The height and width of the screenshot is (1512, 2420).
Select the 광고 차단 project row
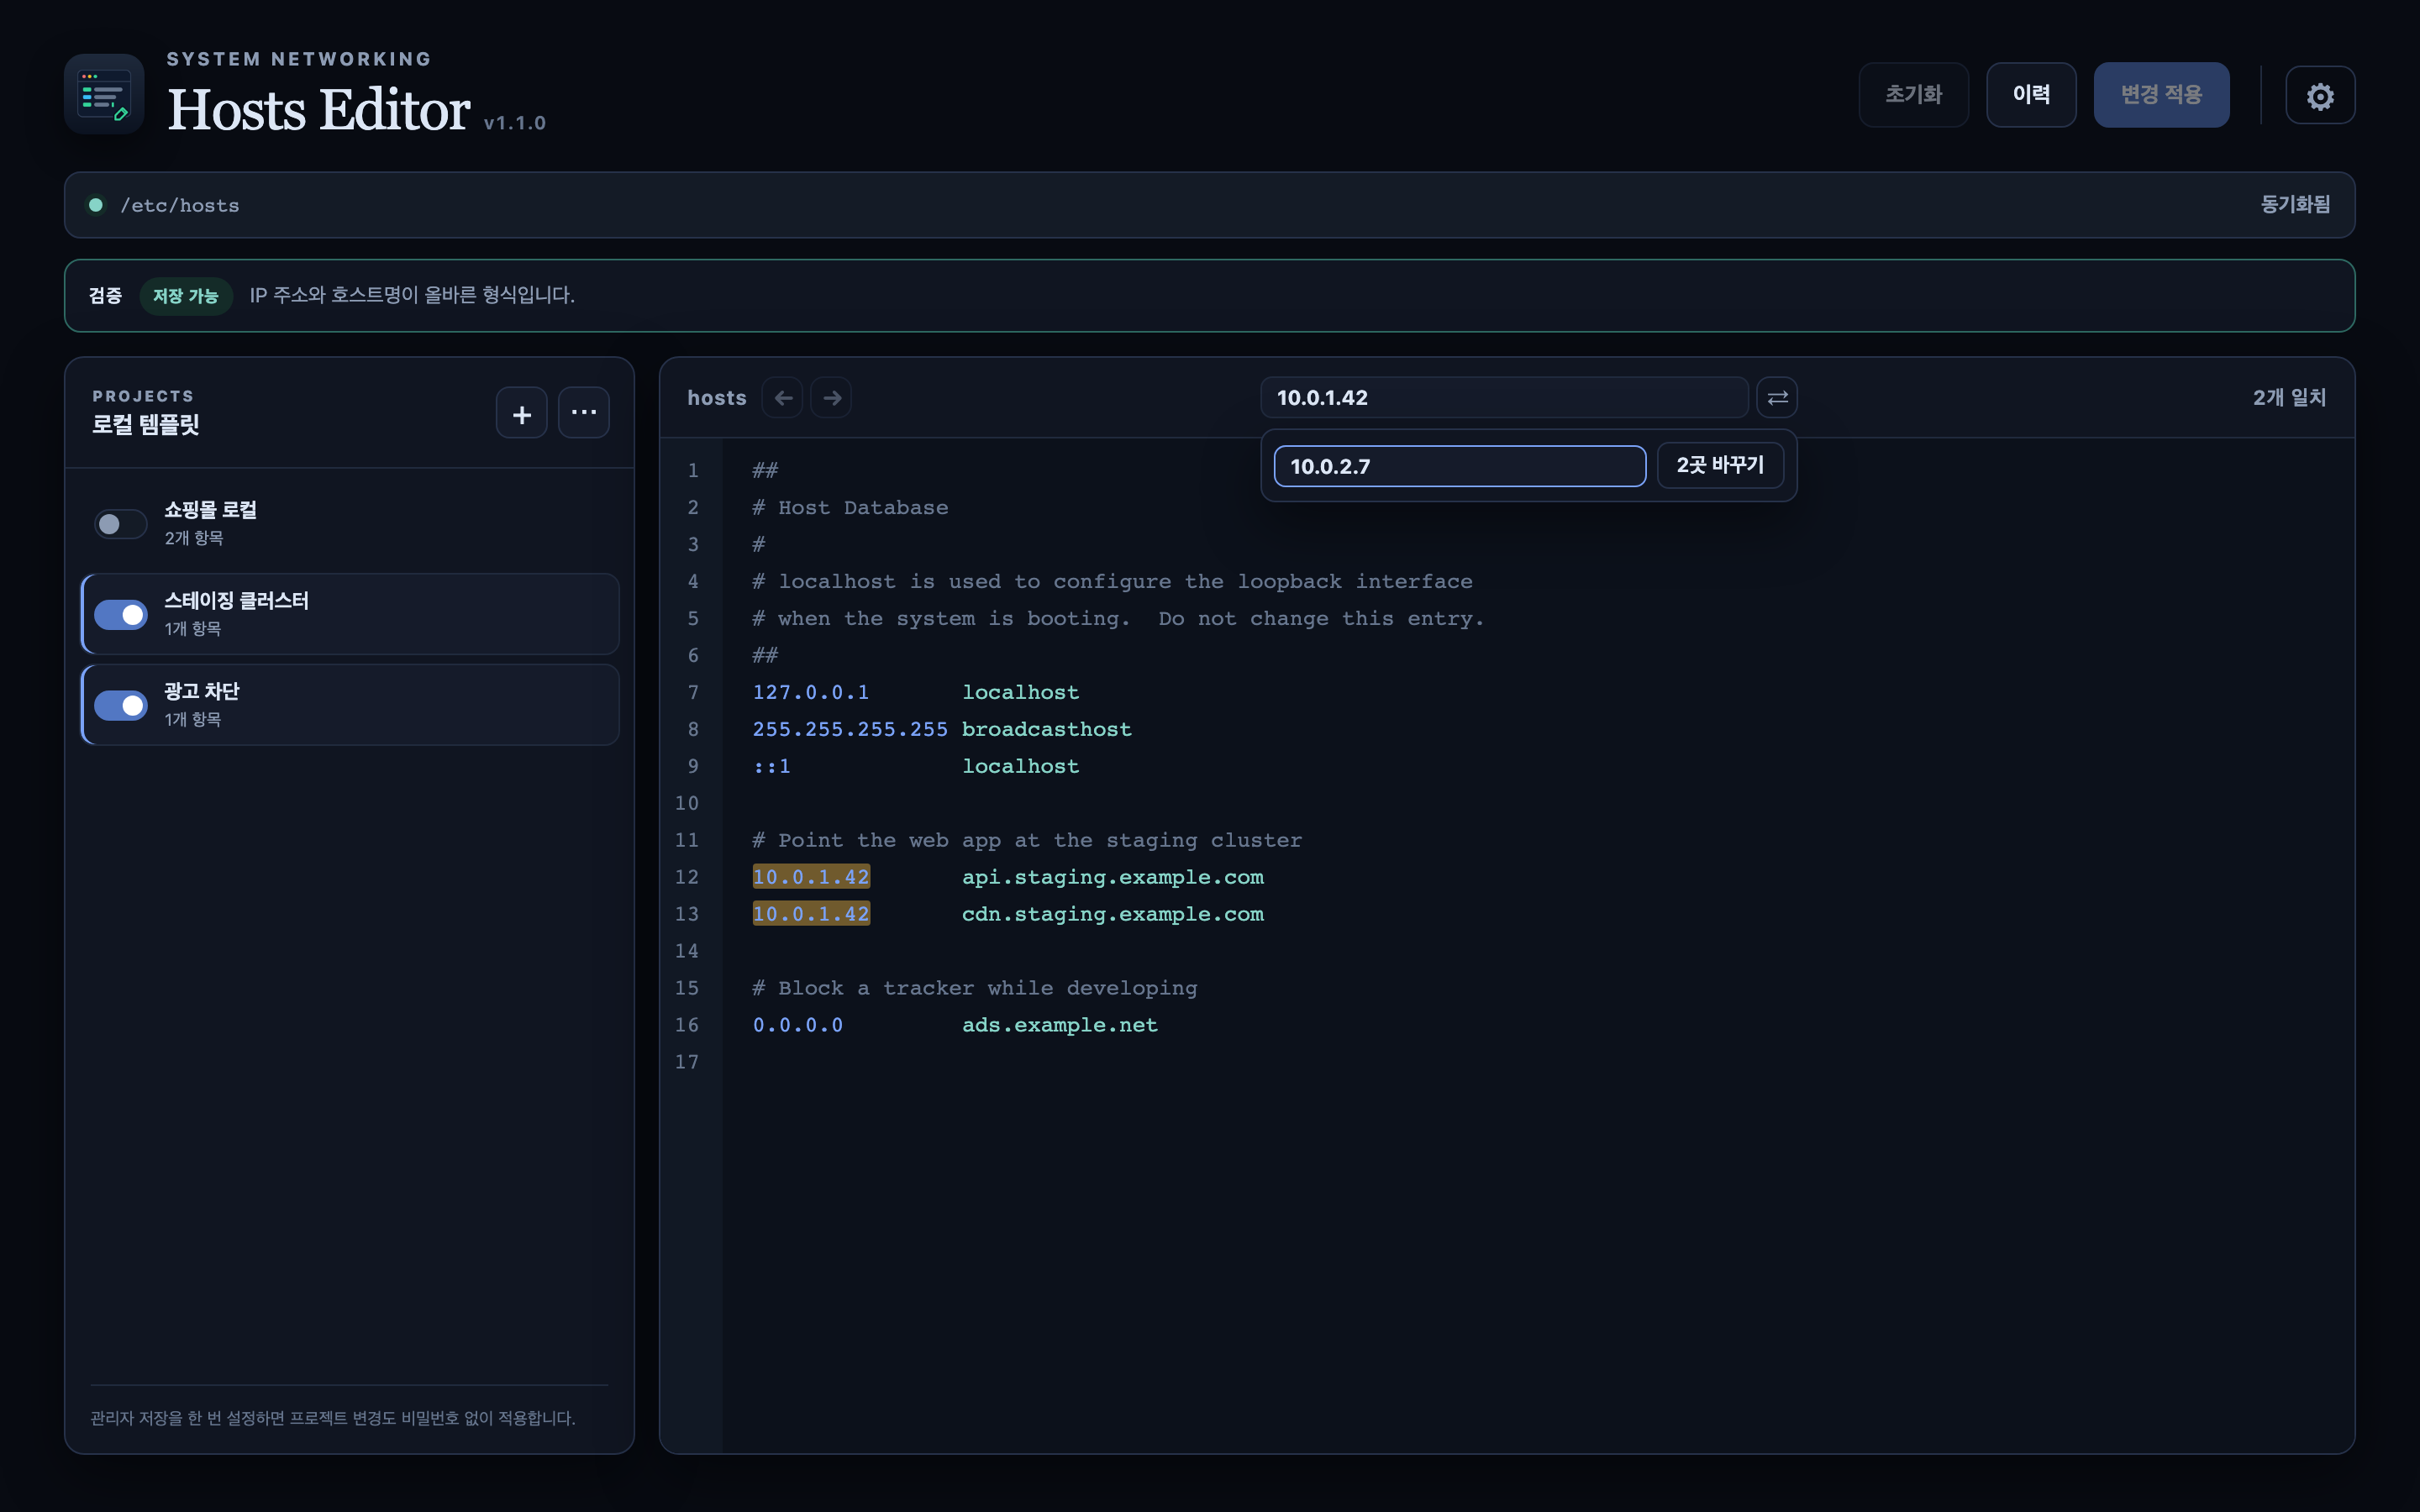point(350,705)
